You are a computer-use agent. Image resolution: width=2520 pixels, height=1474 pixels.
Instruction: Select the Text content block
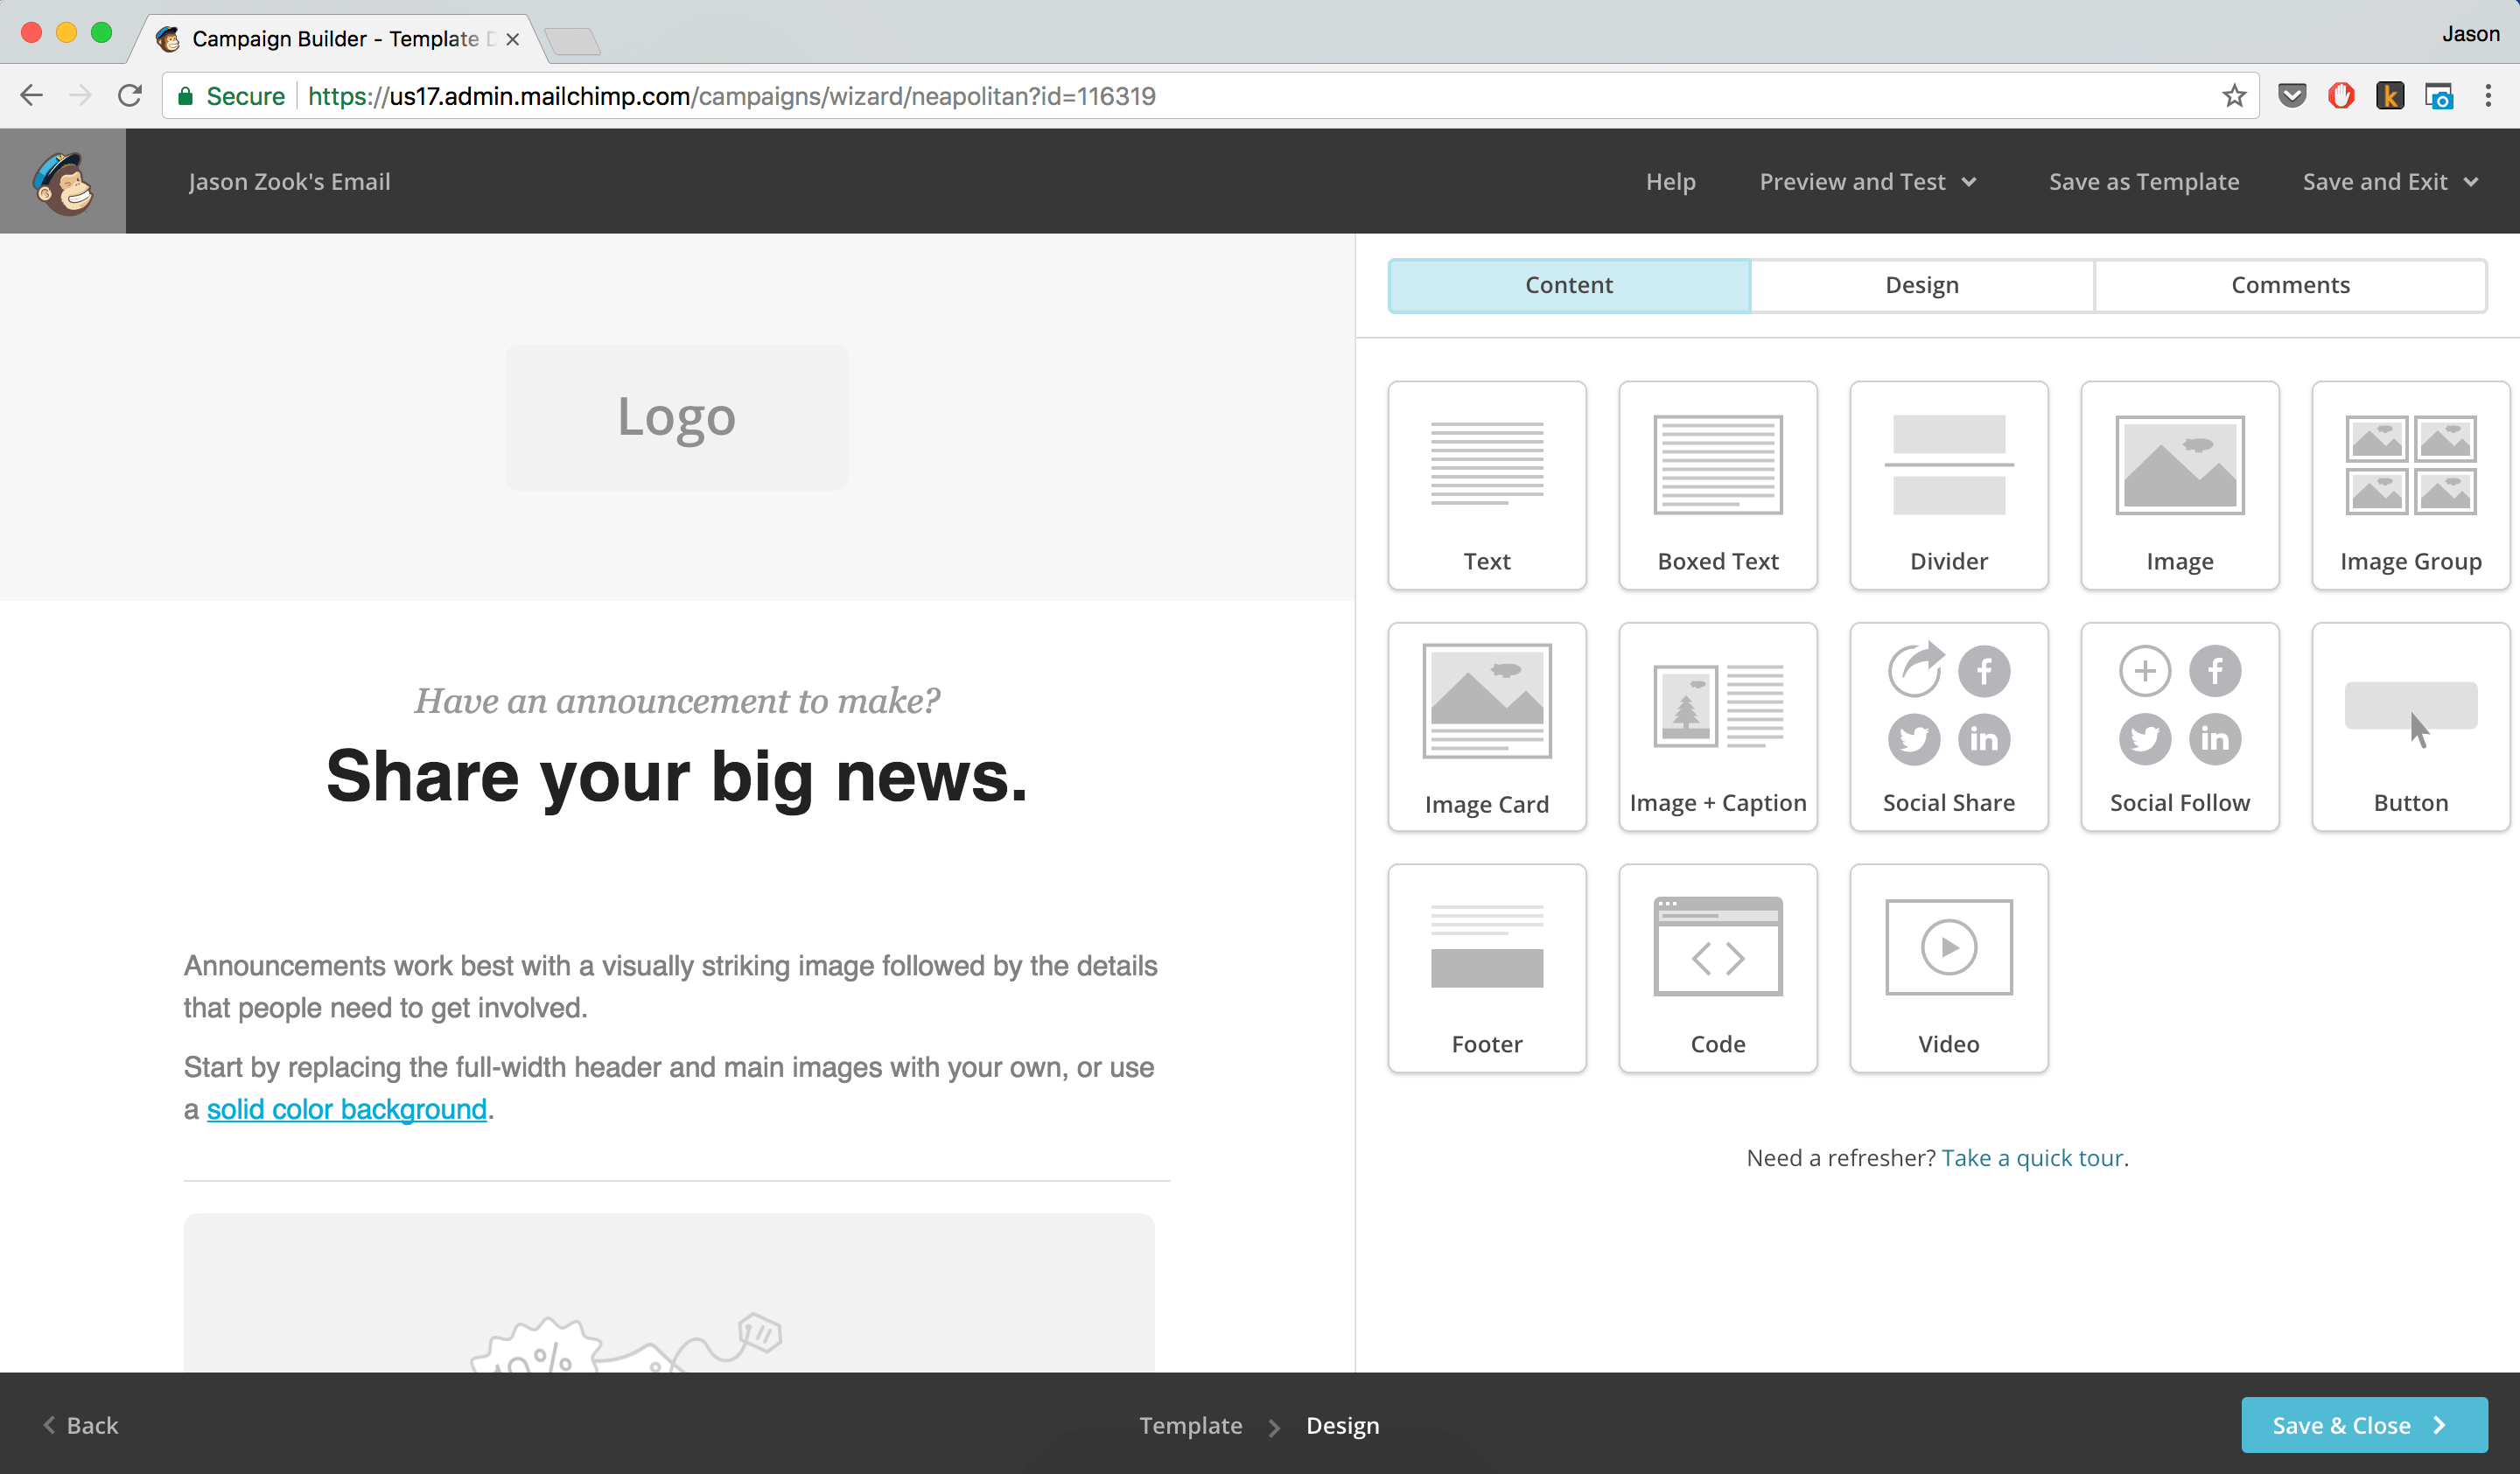click(x=1486, y=485)
